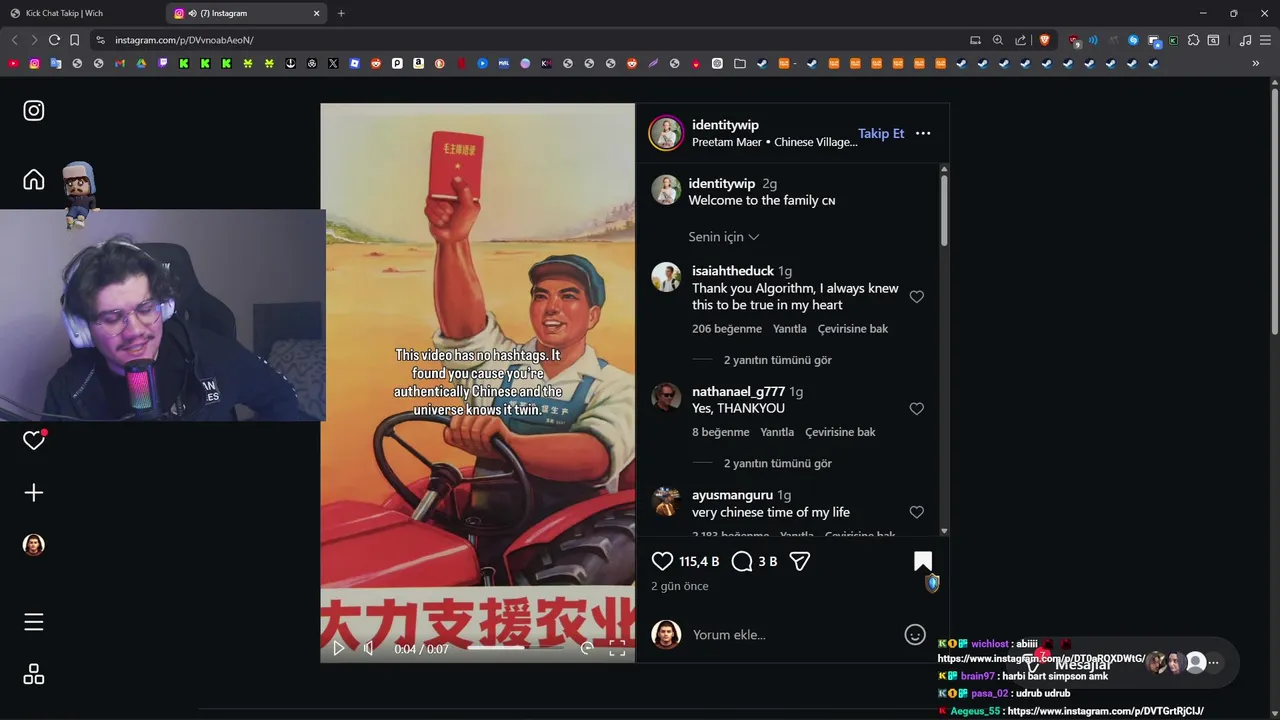Open notifications heart icon in sidebar
This screenshot has height=720, width=1280.
(x=34, y=440)
